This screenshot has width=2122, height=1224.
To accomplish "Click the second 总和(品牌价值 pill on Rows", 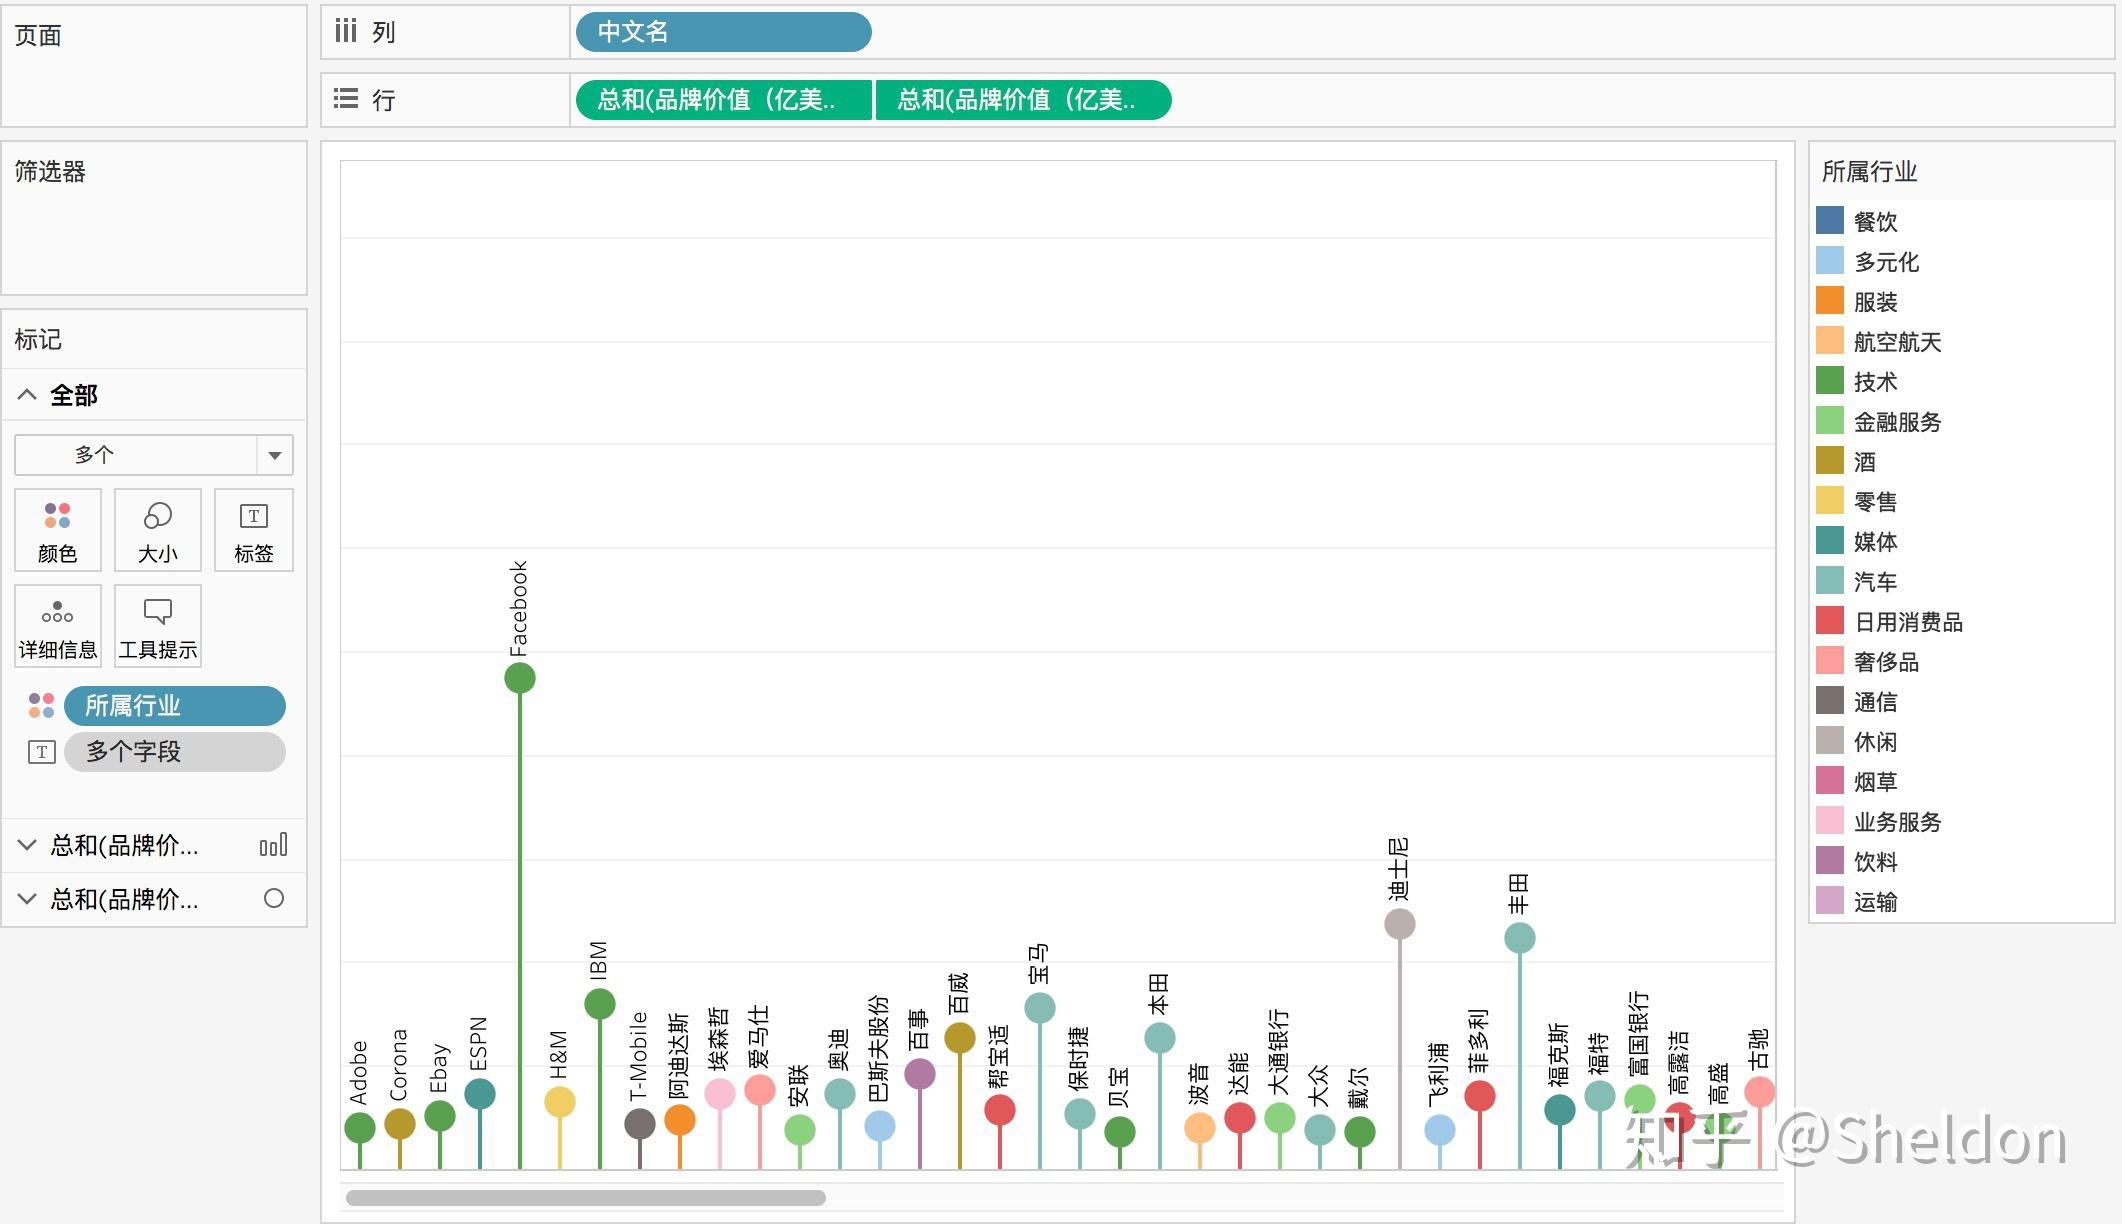I will [1023, 100].
